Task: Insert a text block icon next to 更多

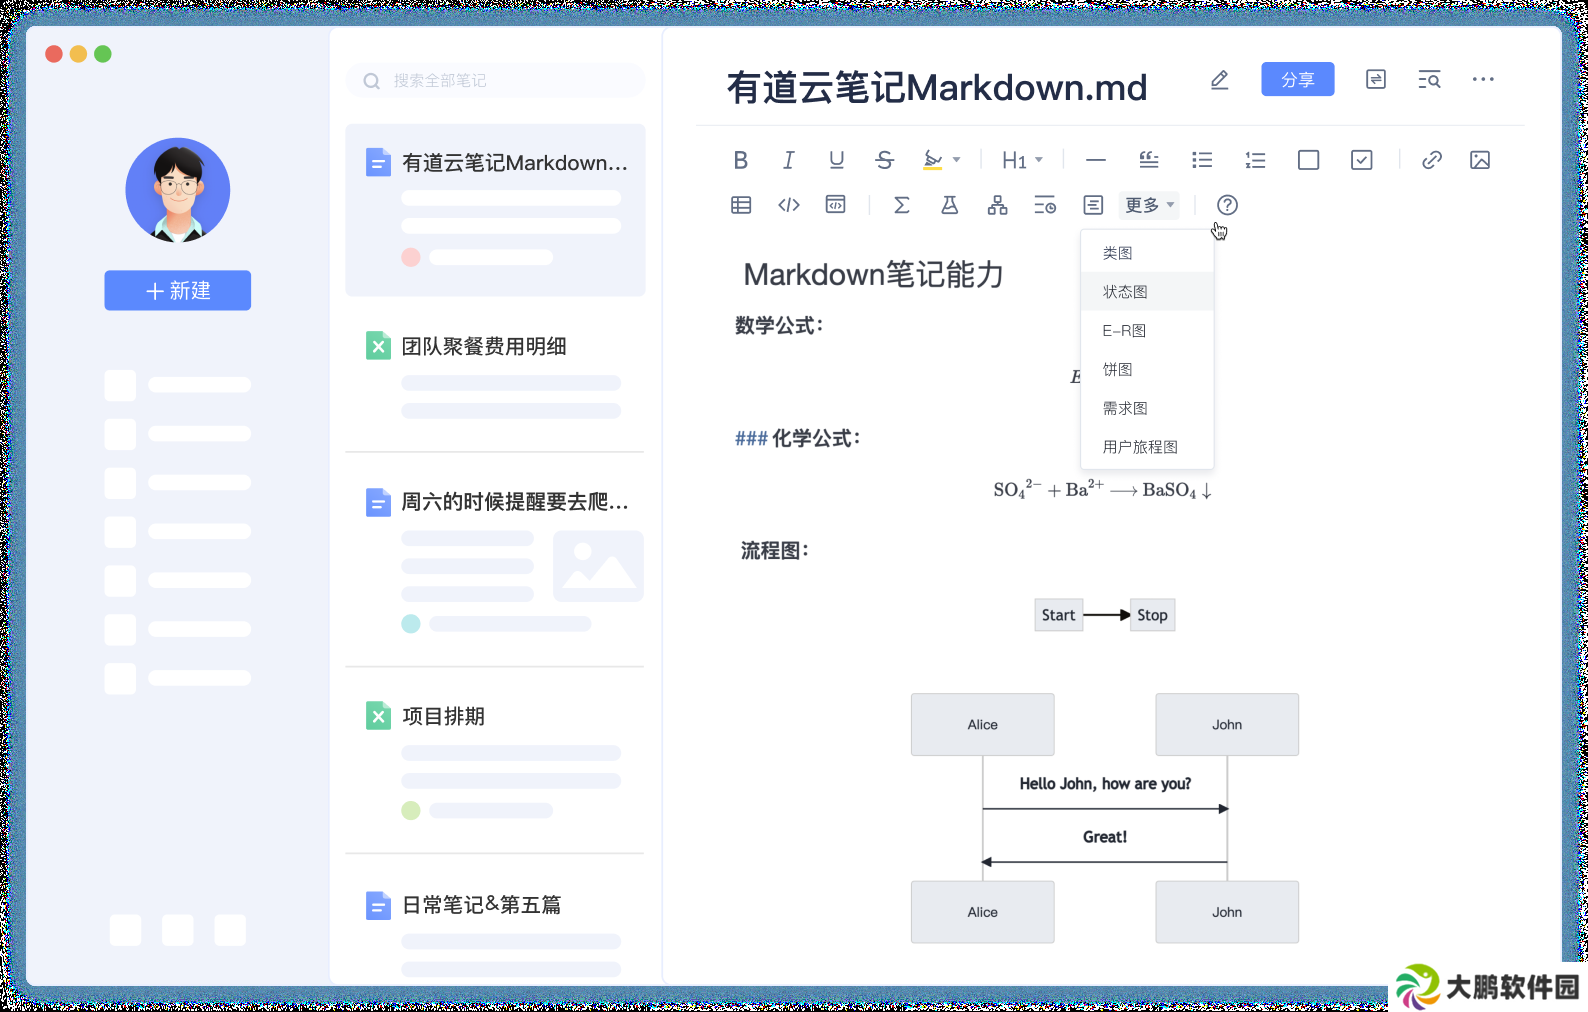Action: click(x=1093, y=205)
